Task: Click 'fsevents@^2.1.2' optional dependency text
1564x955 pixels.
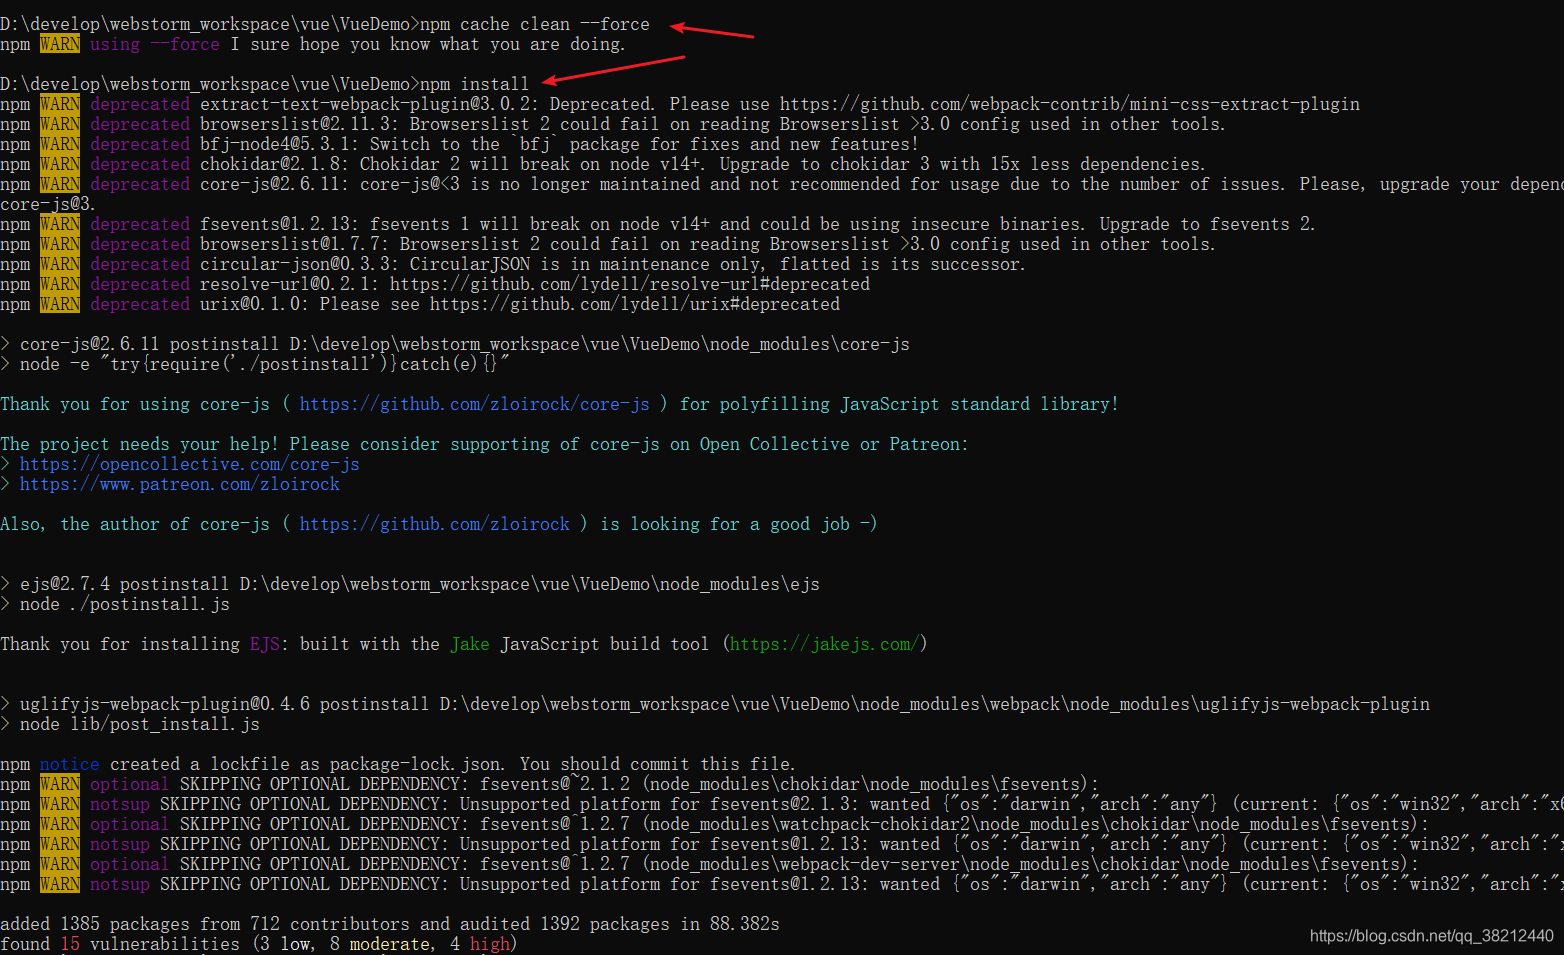Action: click(555, 784)
